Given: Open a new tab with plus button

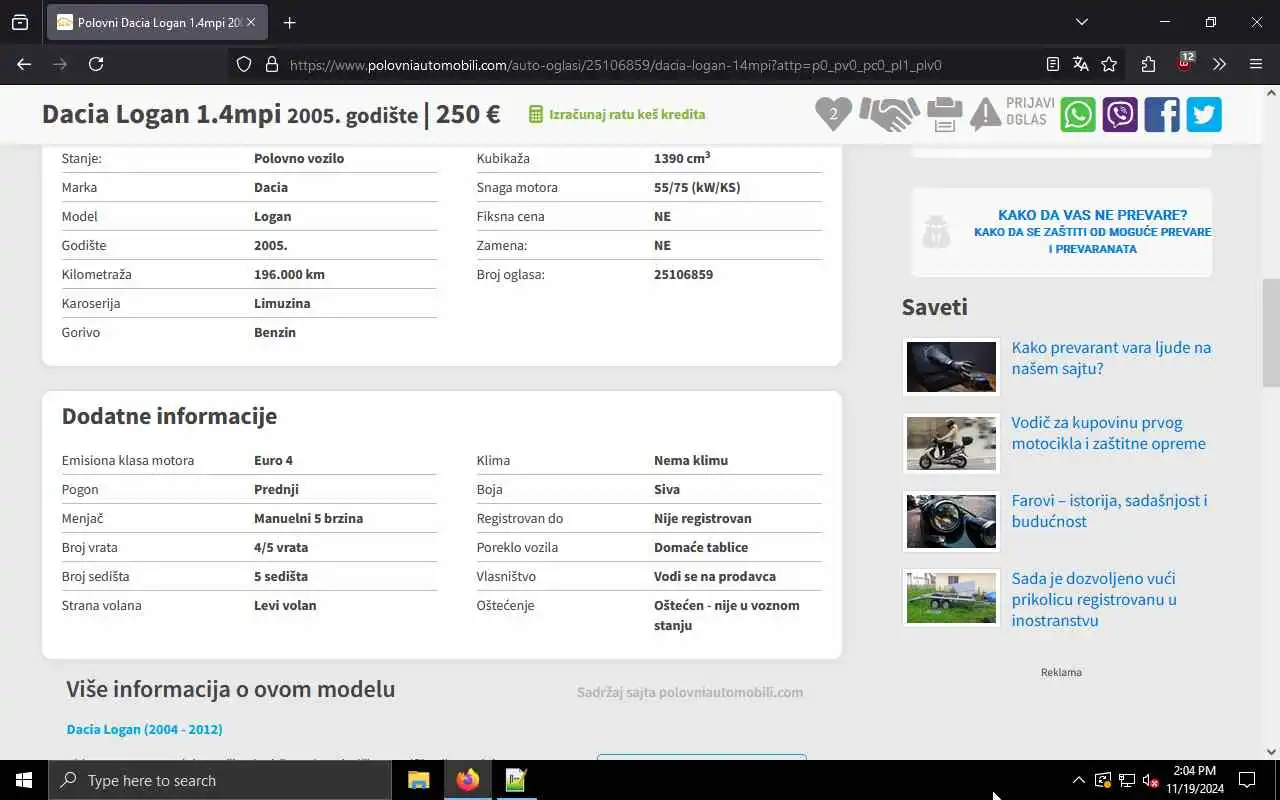Looking at the screenshot, I should click(x=290, y=22).
